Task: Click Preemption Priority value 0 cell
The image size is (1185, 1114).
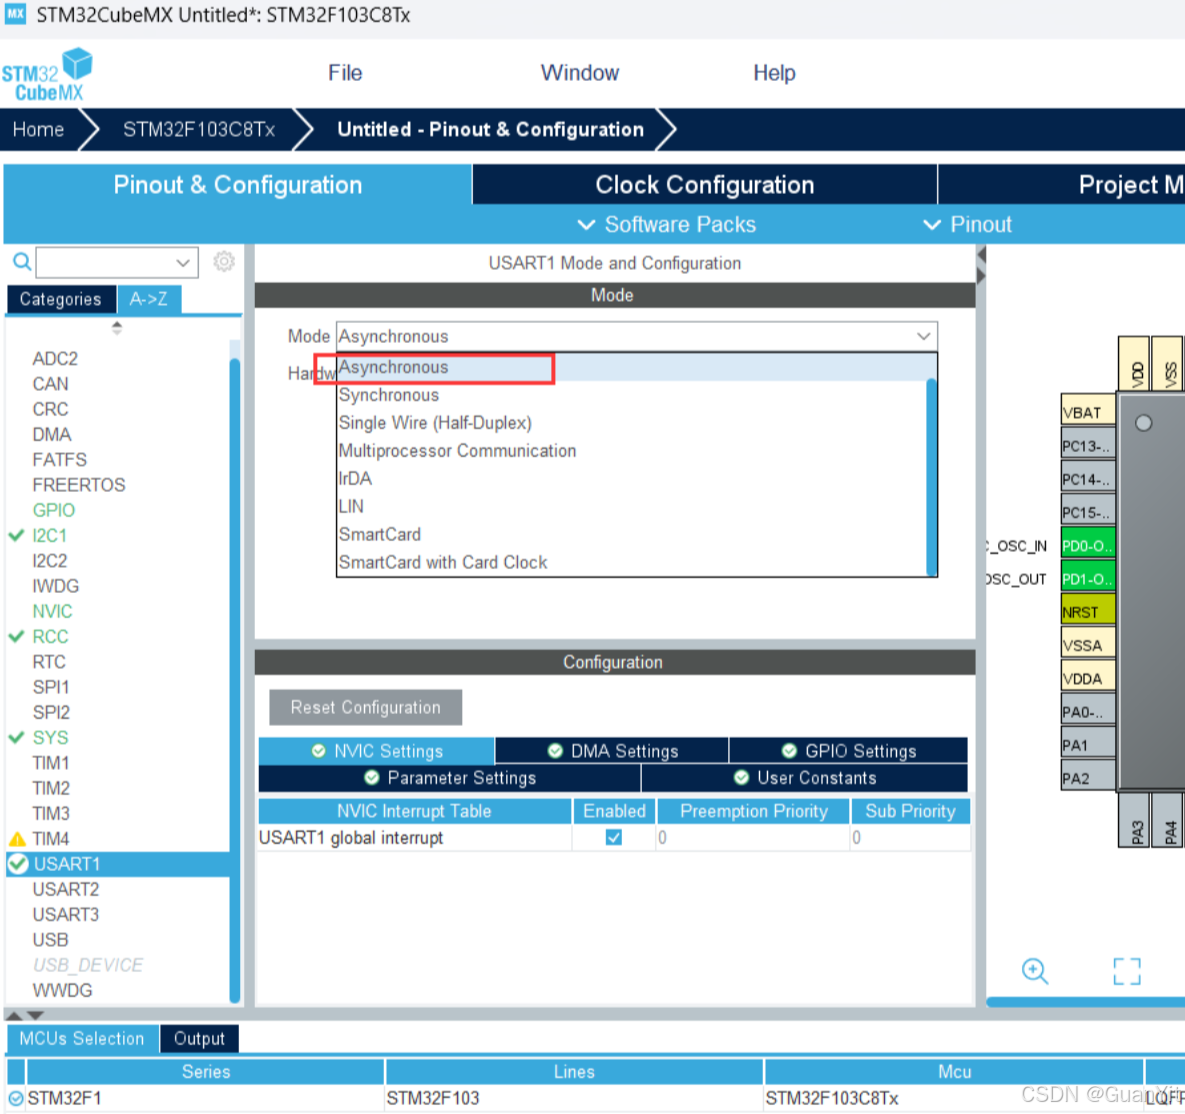Action: (x=752, y=837)
